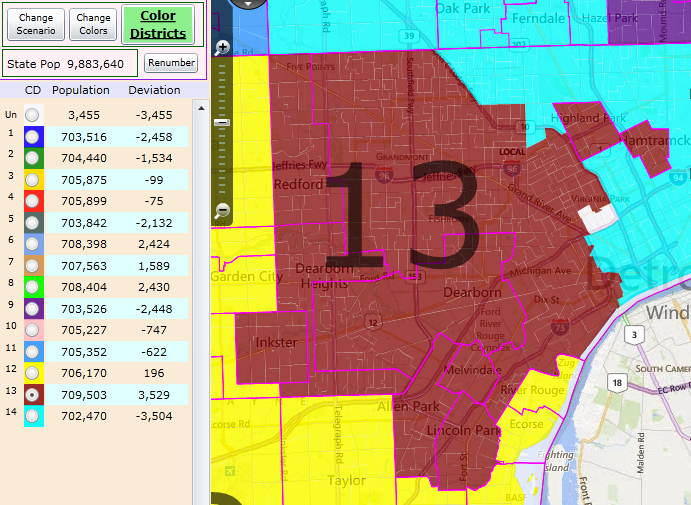The image size is (691, 505).
Task: Click the Route 12 highway marker
Action: [x=373, y=322]
